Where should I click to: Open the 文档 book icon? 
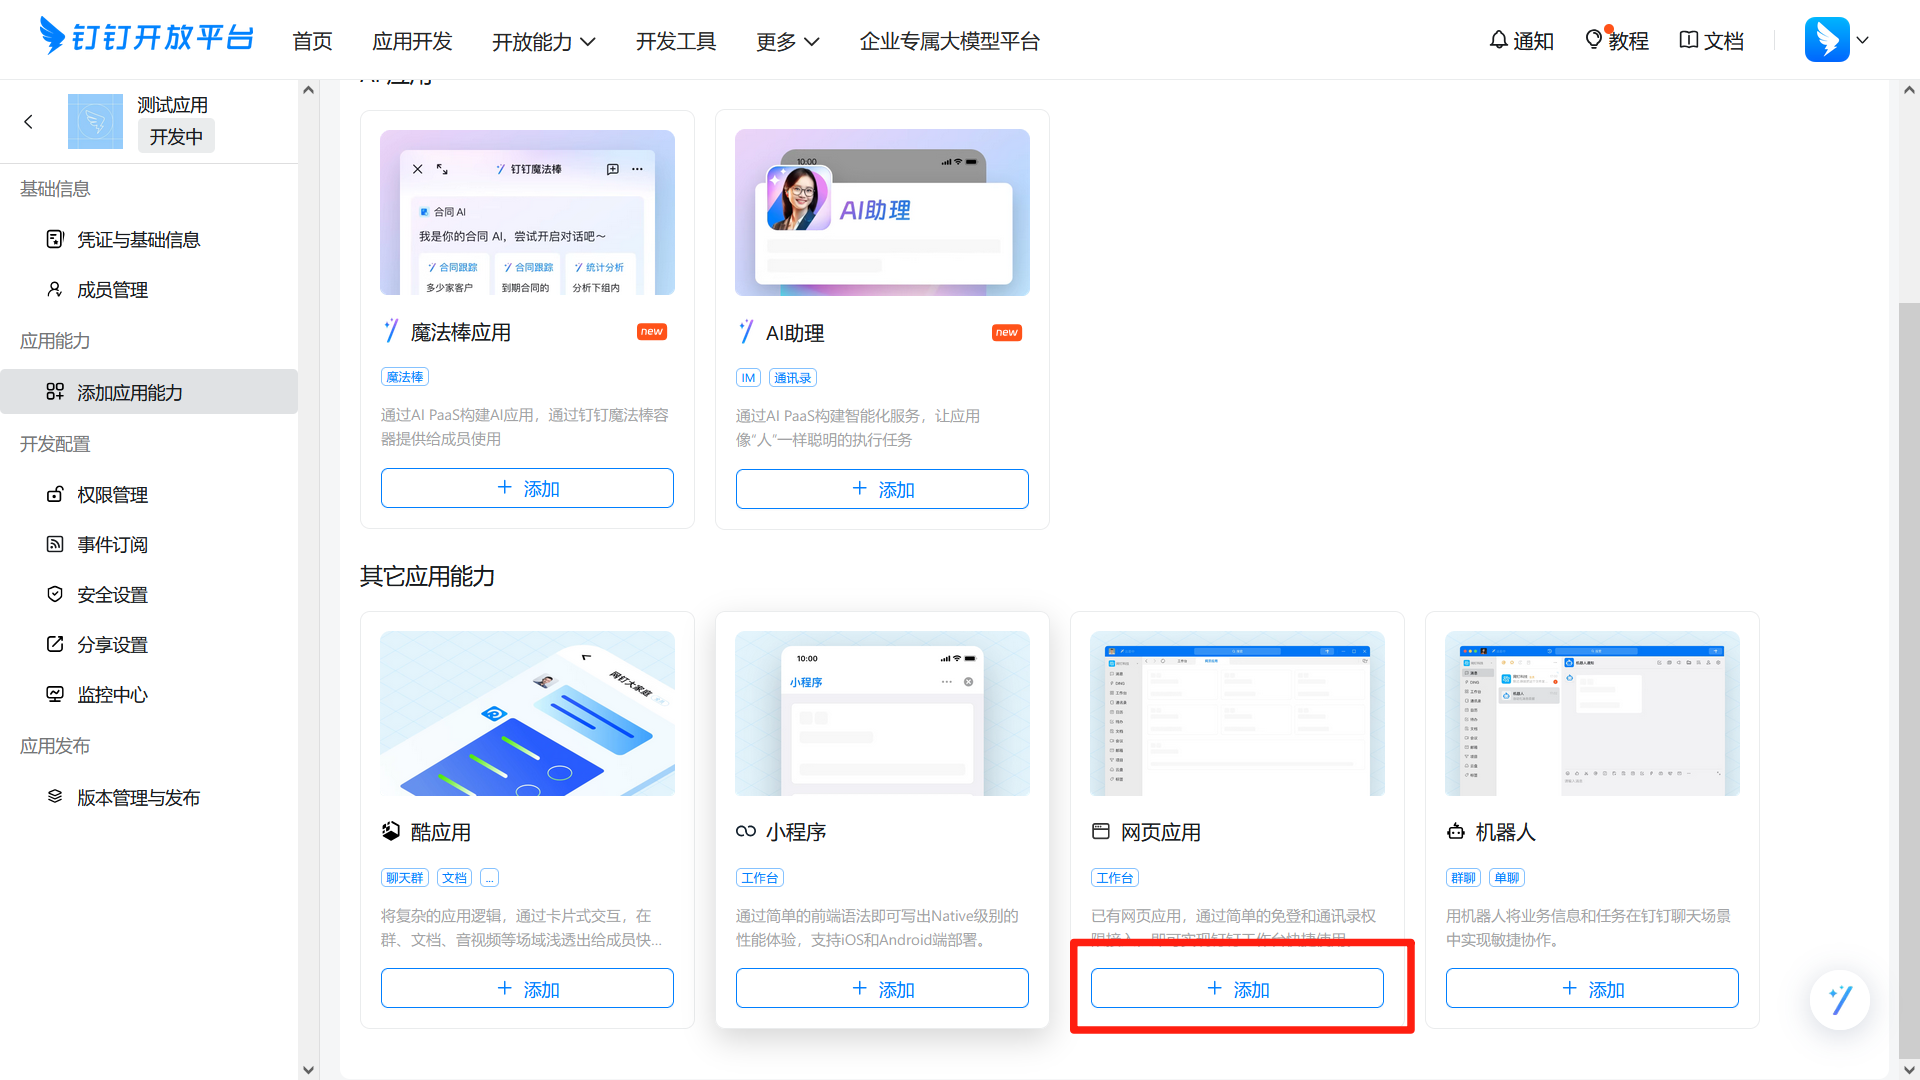click(1688, 40)
